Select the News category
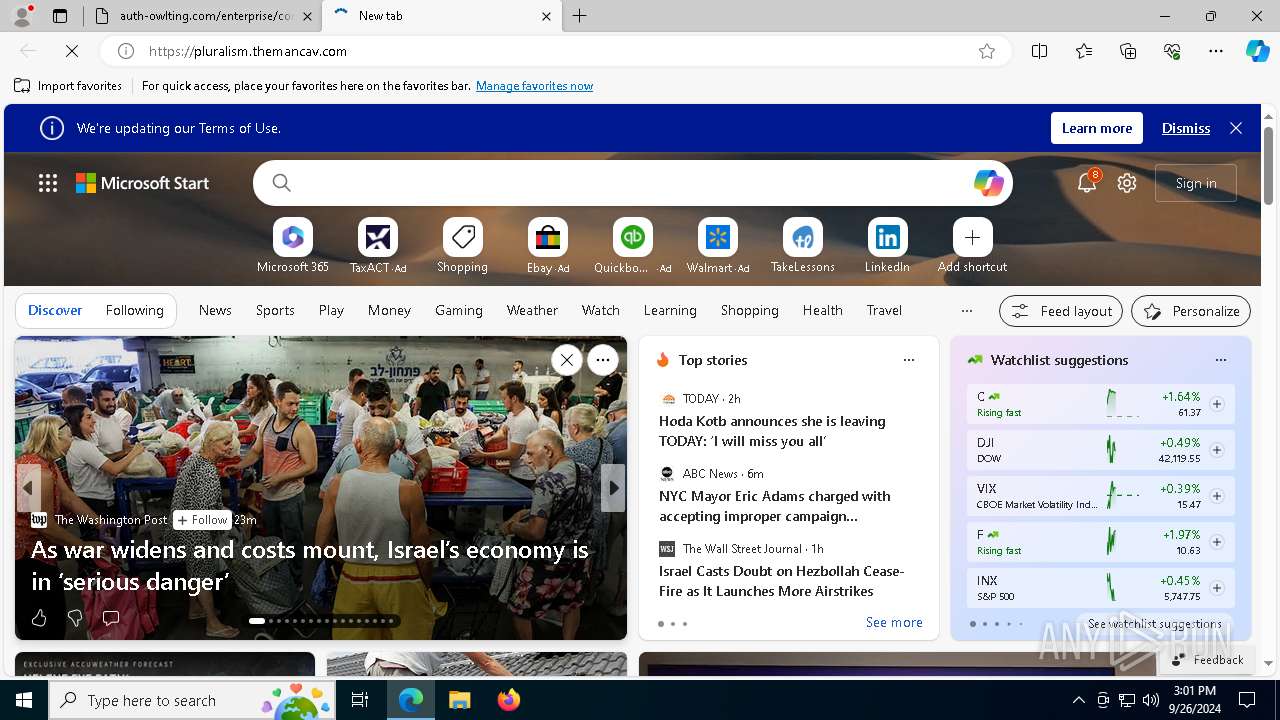The width and height of the screenshot is (1280, 720). click(x=215, y=311)
